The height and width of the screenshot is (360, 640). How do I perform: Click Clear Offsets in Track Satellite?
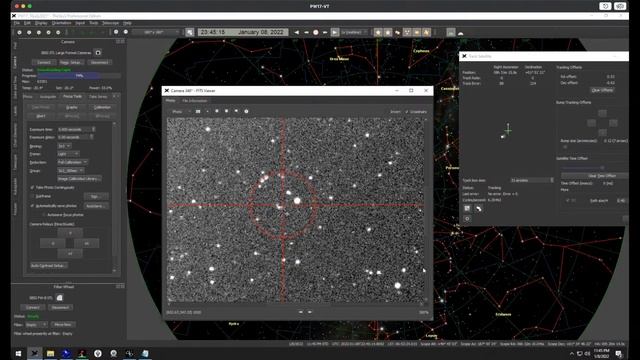coord(602,90)
